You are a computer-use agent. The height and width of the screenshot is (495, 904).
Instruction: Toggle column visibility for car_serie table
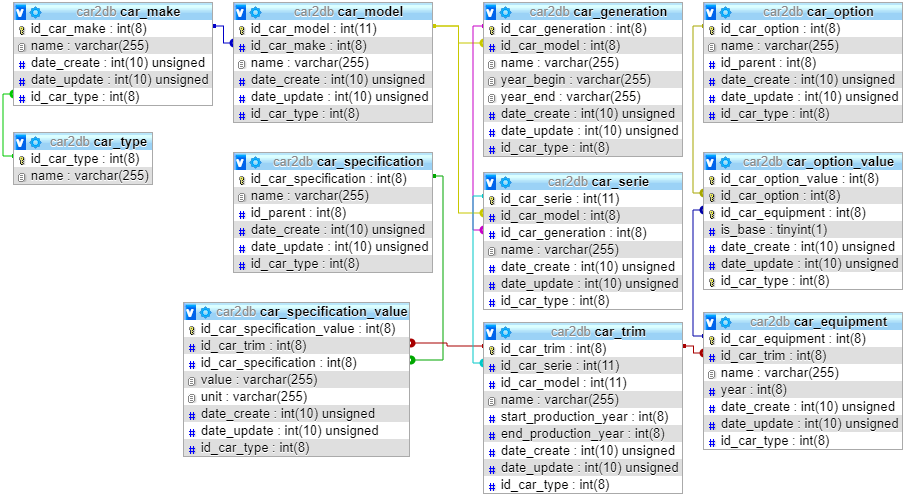point(491,182)
